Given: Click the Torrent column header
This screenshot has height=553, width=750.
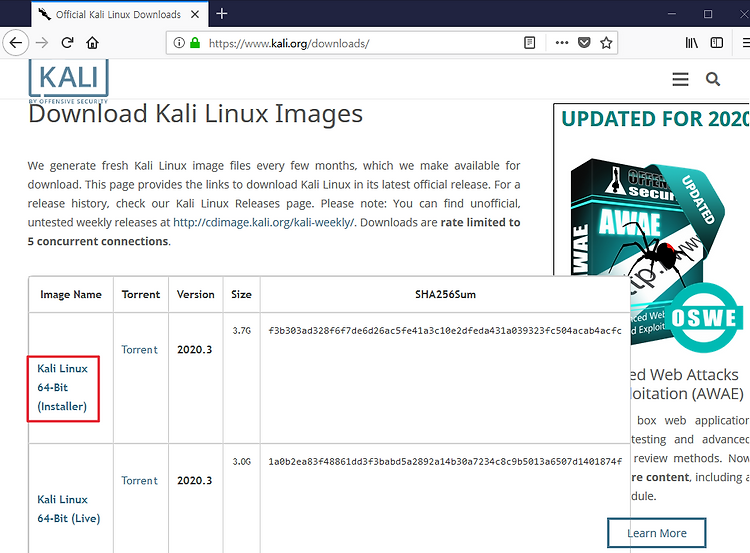Looking at the screenshot, I should click(141, 295).
